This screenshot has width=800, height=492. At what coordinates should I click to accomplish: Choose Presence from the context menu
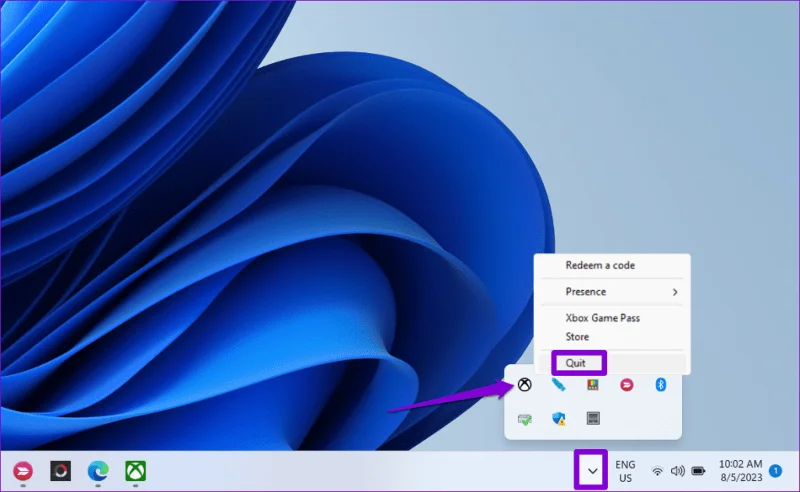coord(612,292)
